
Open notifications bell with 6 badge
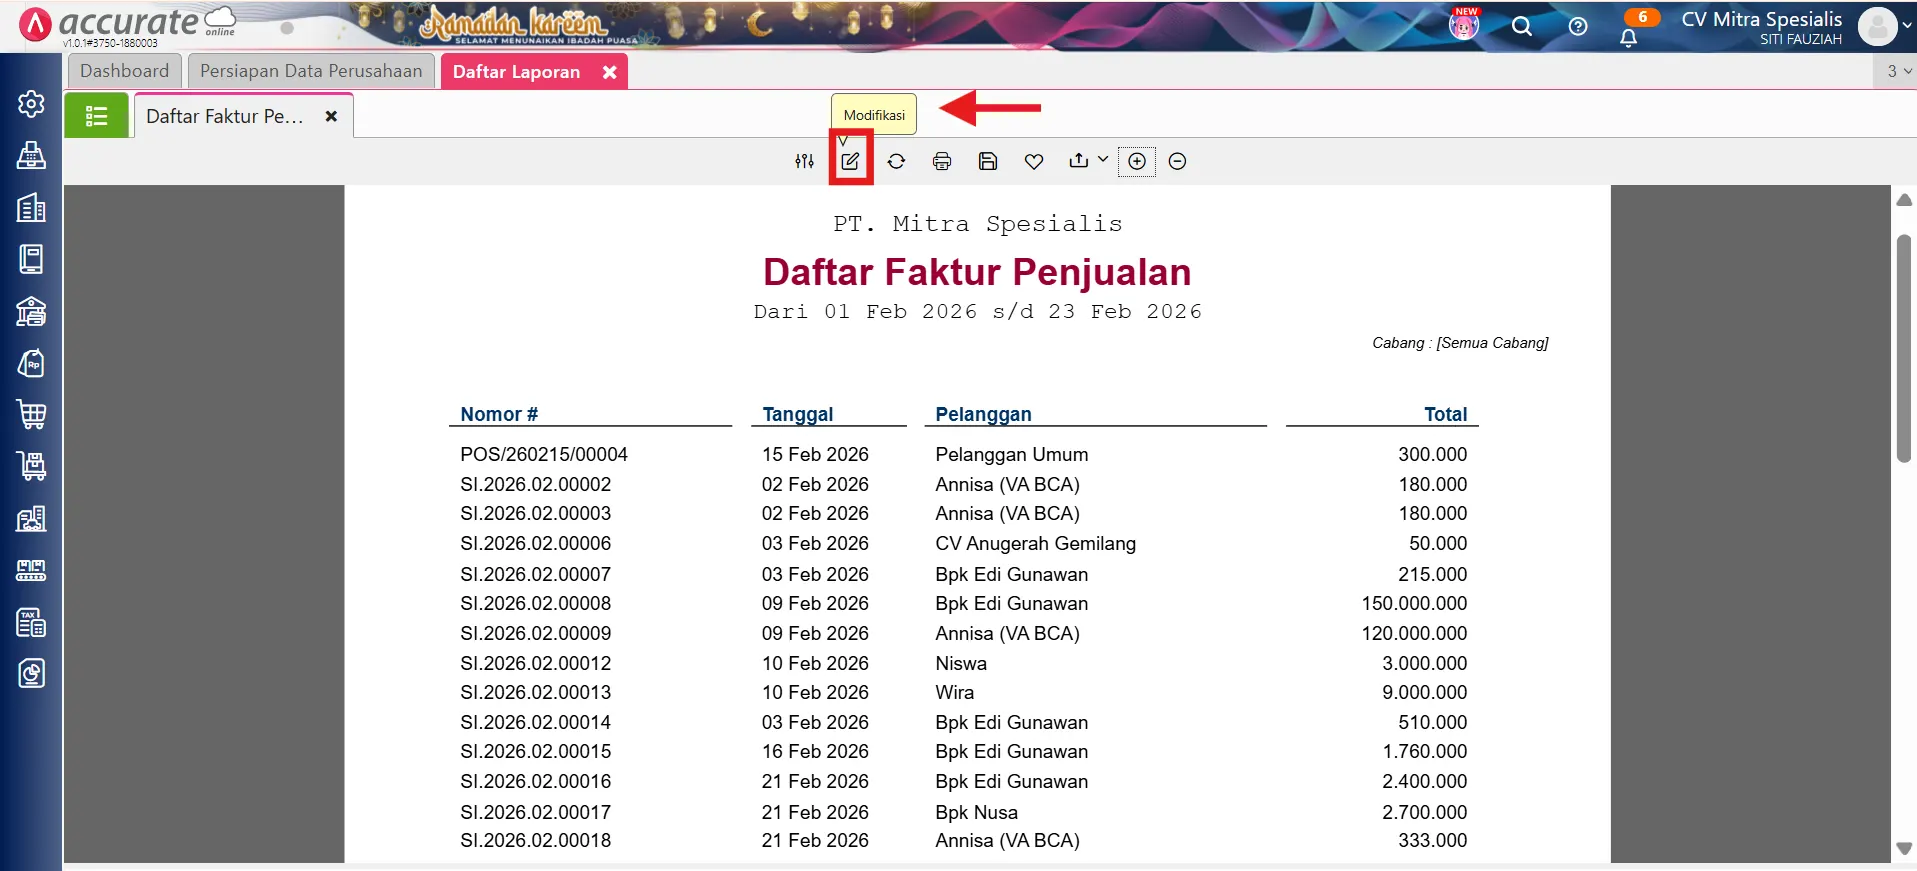pyautogui.click(x=1629, y=36)
